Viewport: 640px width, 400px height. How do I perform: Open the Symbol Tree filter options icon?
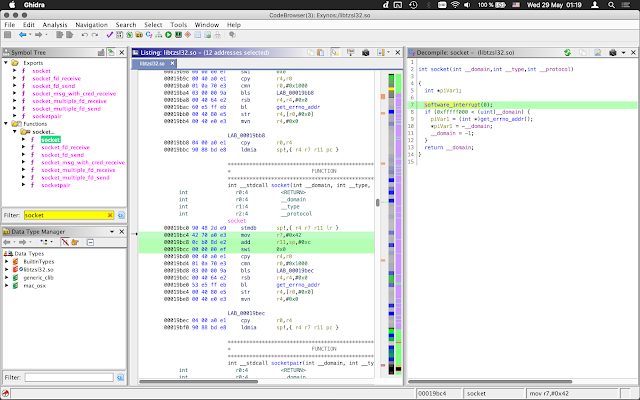[121, 215]
